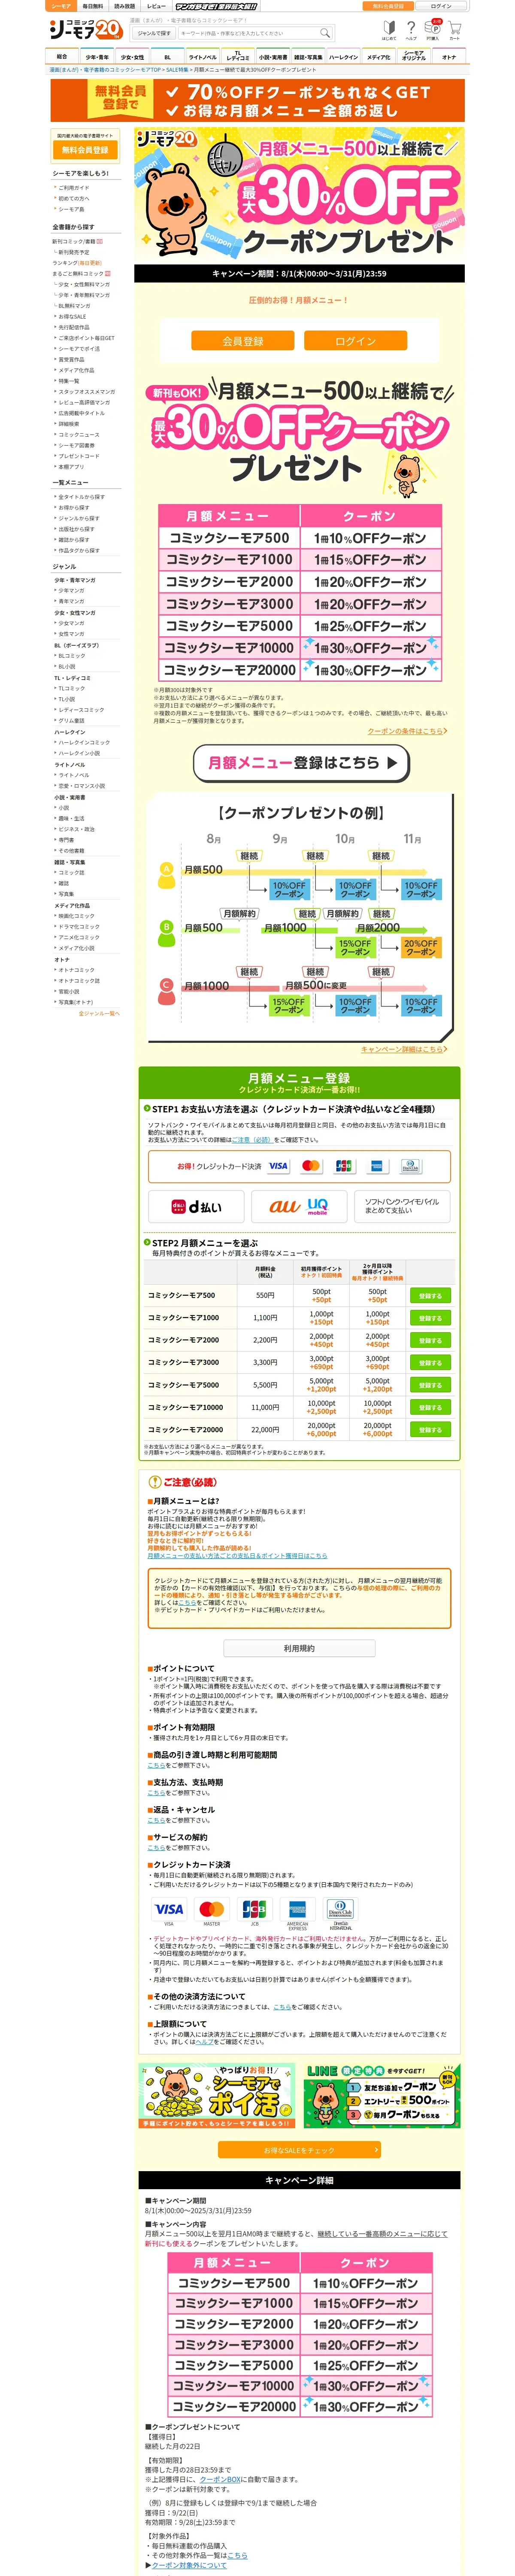Open プレゼントコード in sidebar
515x2576 pixels.
coord(78,456)
